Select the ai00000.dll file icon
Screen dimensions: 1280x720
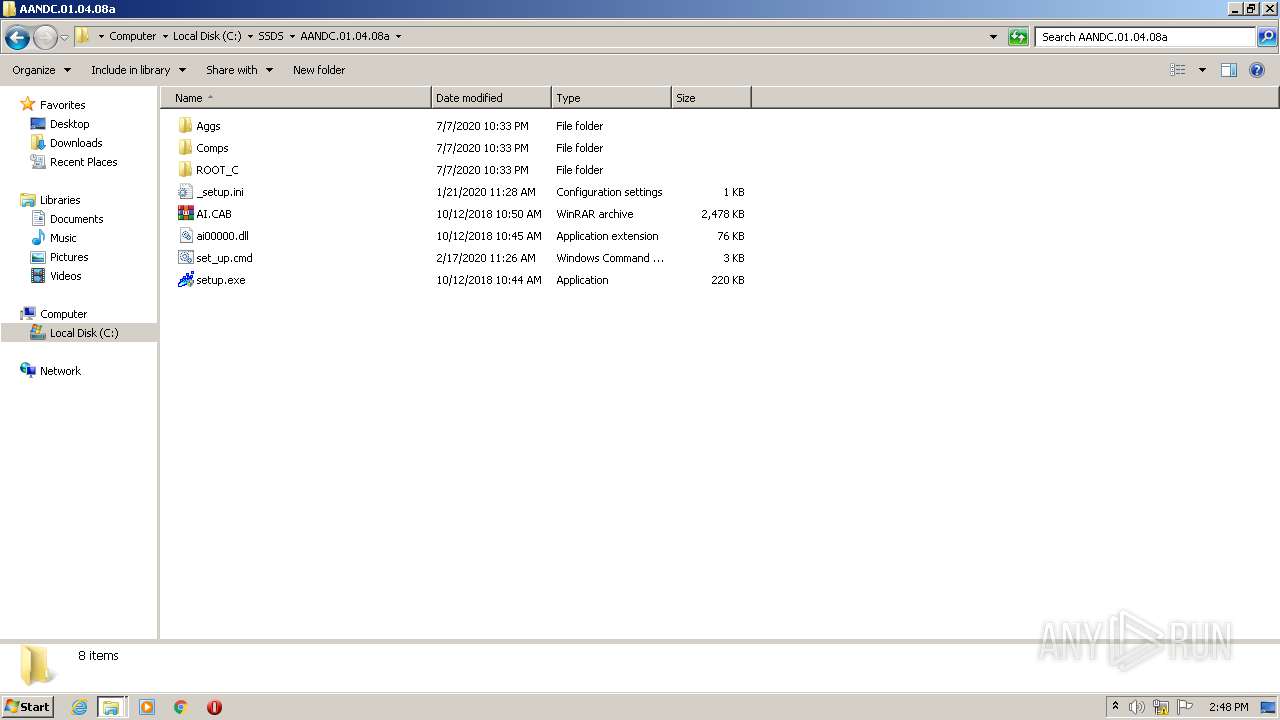[185, 236]
